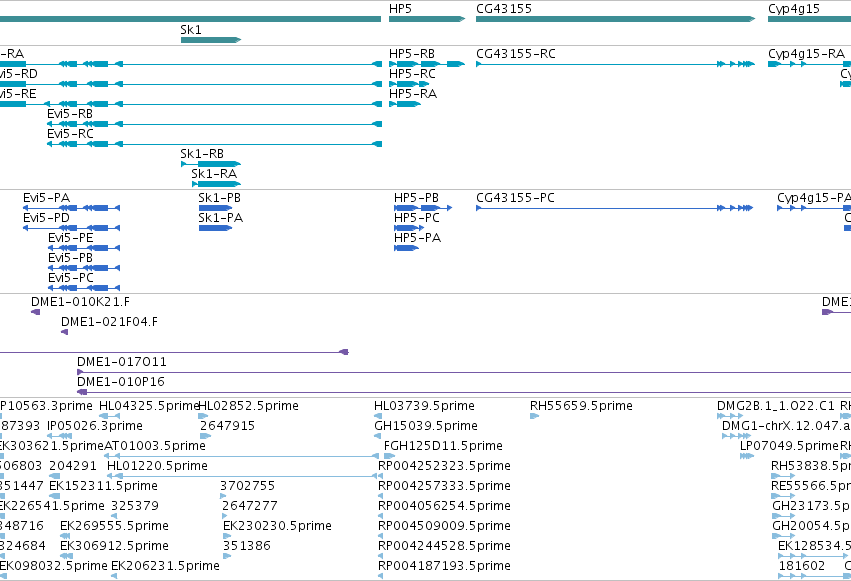Screen dimensions: 851x581
Task: Select feature 3702755
Action: [x=223, y=496]
